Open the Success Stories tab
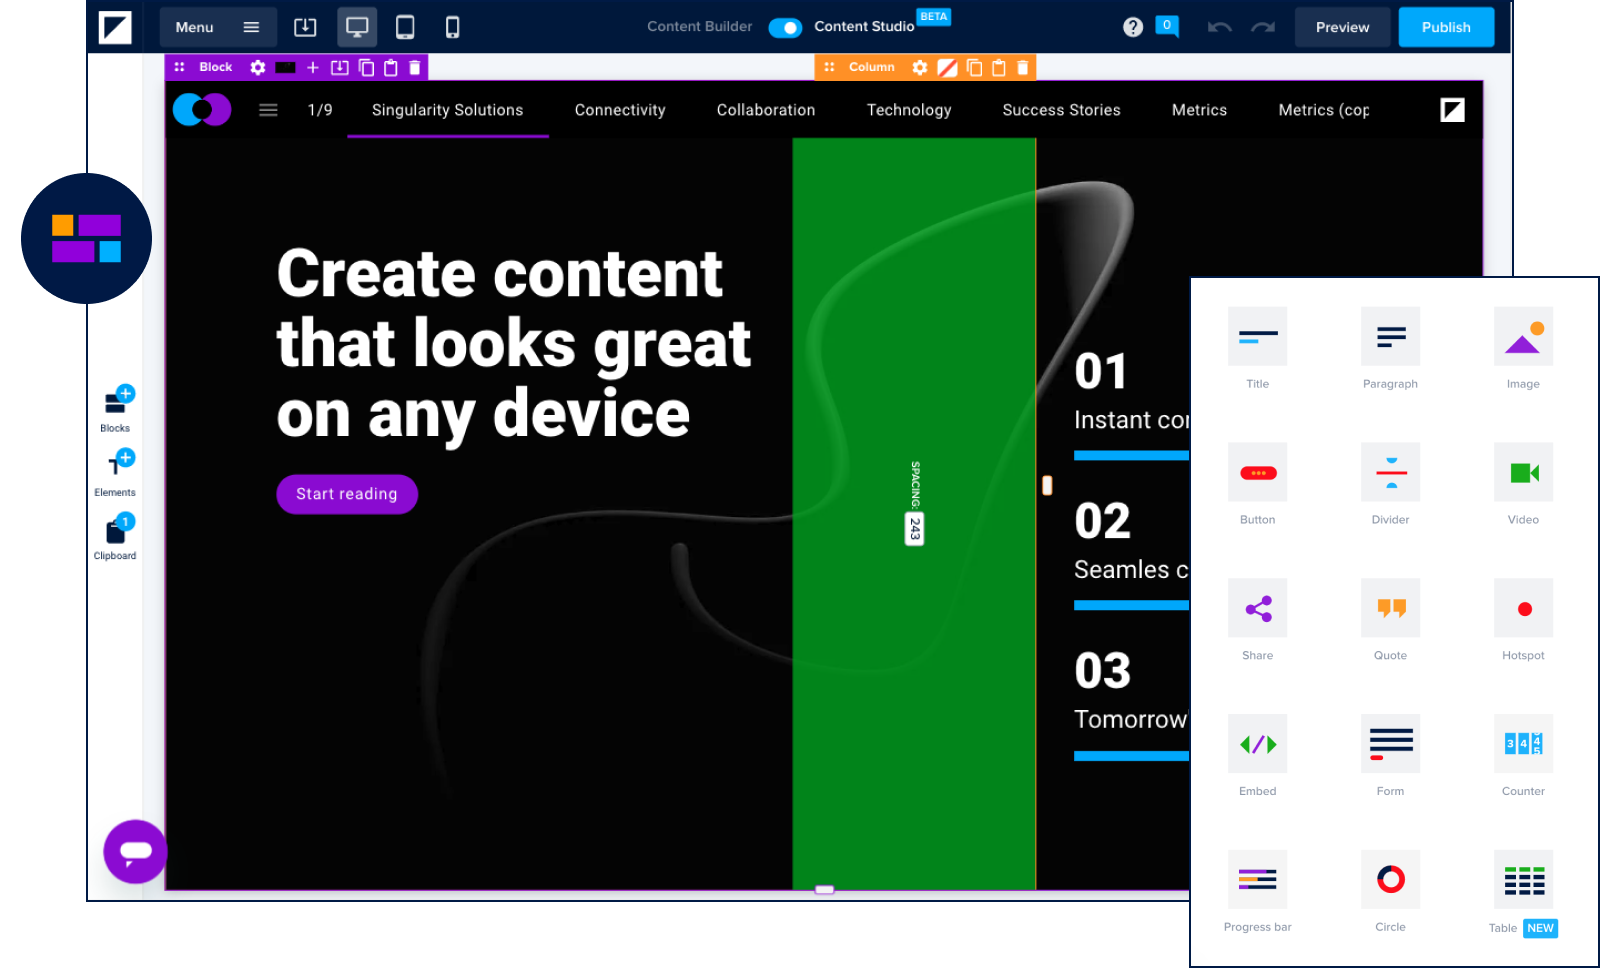 pyautogui.click(x=1061, y=110)
